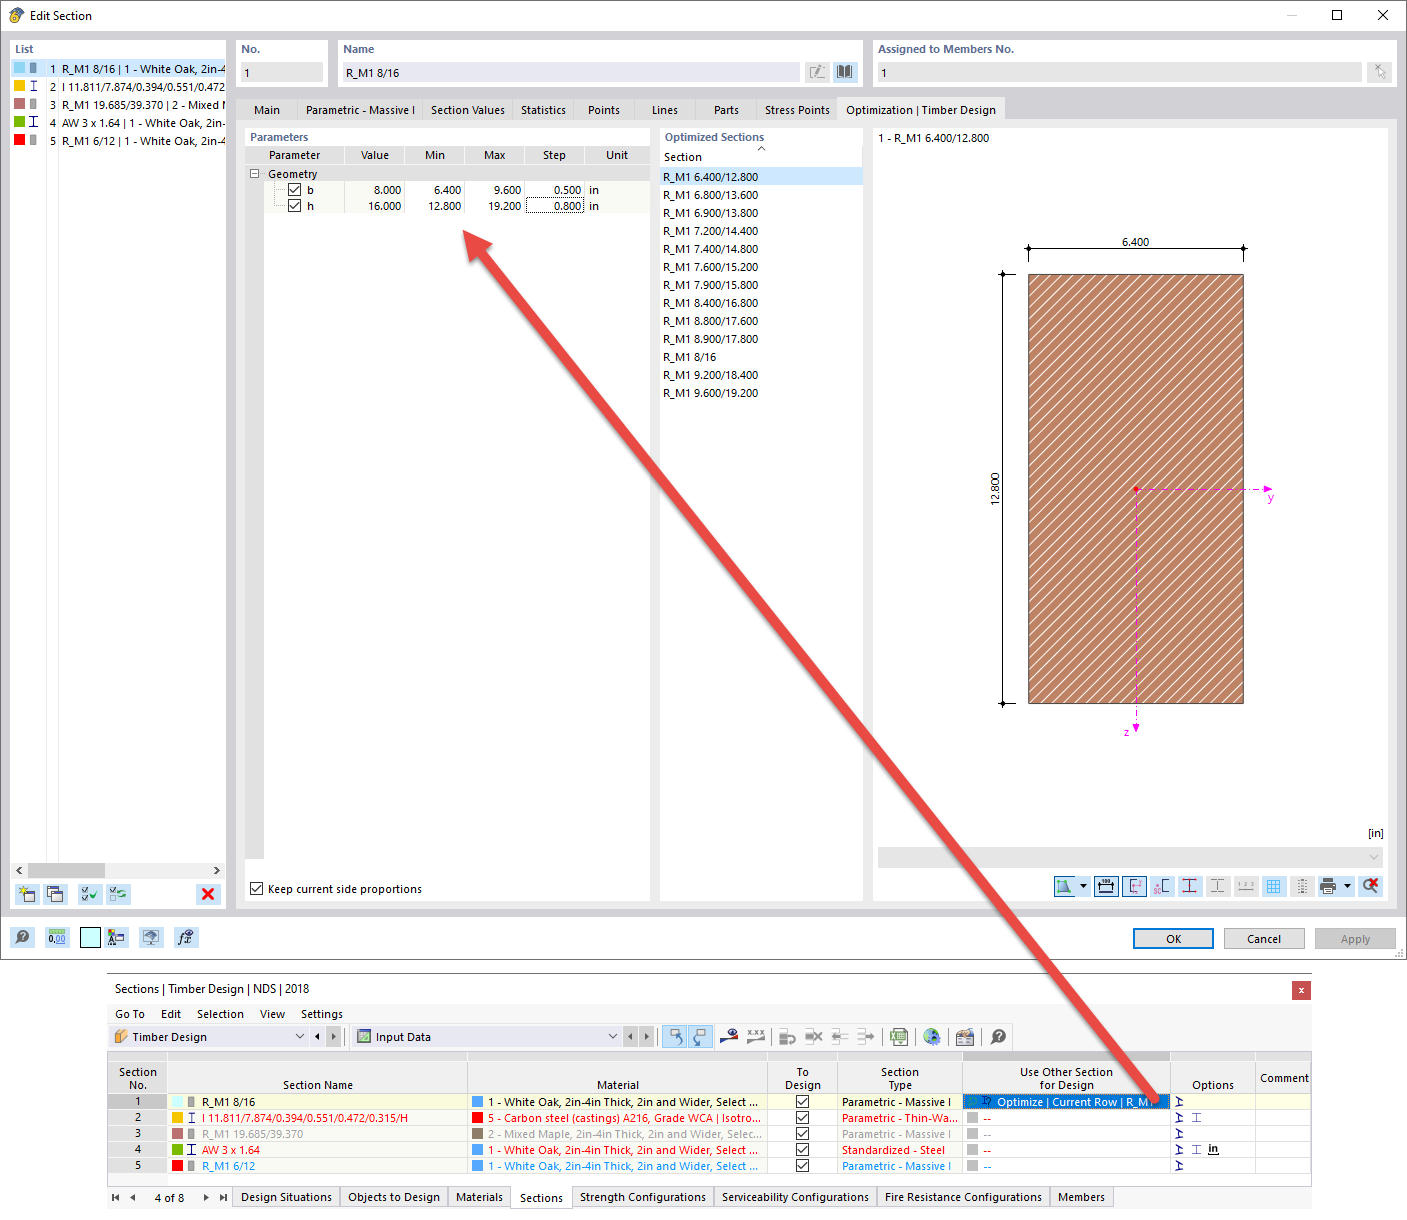Create a new section in the list

coord(26,894)
